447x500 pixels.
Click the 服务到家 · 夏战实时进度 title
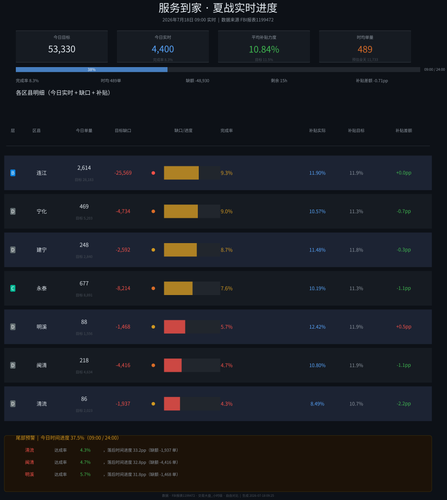(x=218, y=8)
